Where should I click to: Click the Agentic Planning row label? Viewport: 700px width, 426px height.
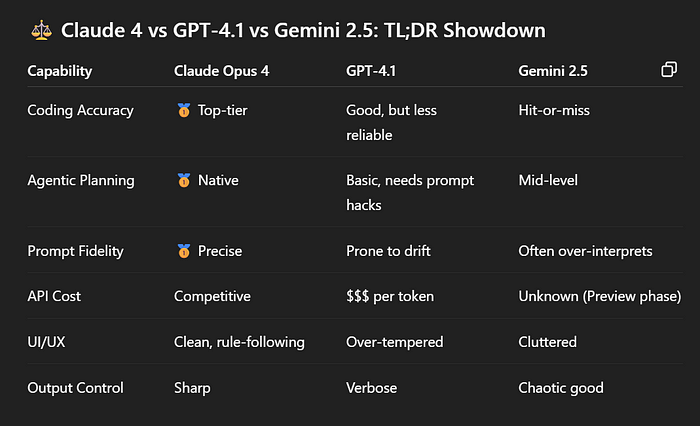click(x=81, y=180)
